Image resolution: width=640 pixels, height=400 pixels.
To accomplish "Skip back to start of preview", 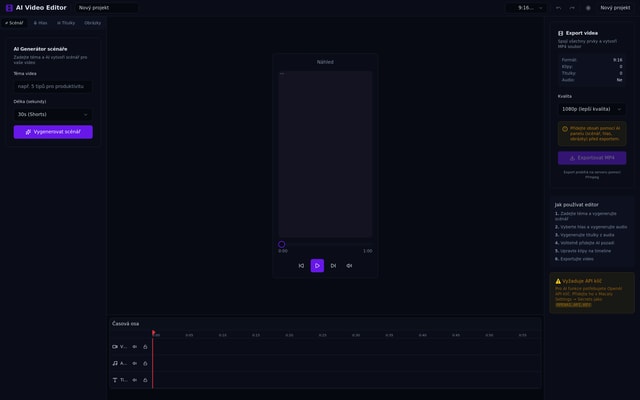I will pyautogui.click(x=301, y=266).
